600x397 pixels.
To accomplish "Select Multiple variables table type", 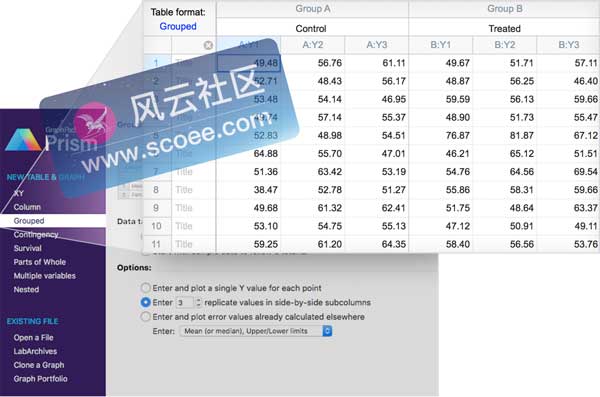I will tap(45, 276).
